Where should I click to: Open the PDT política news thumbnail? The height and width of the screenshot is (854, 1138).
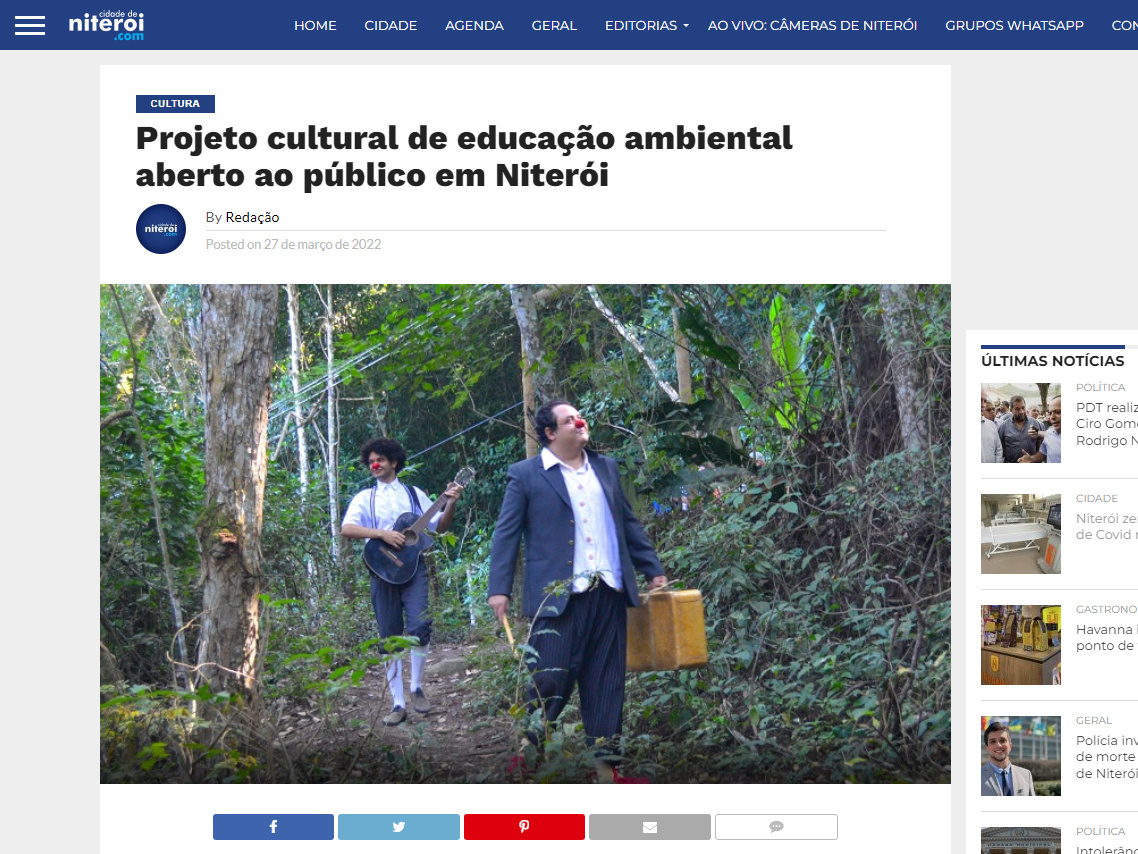(x=1020, y=423)
